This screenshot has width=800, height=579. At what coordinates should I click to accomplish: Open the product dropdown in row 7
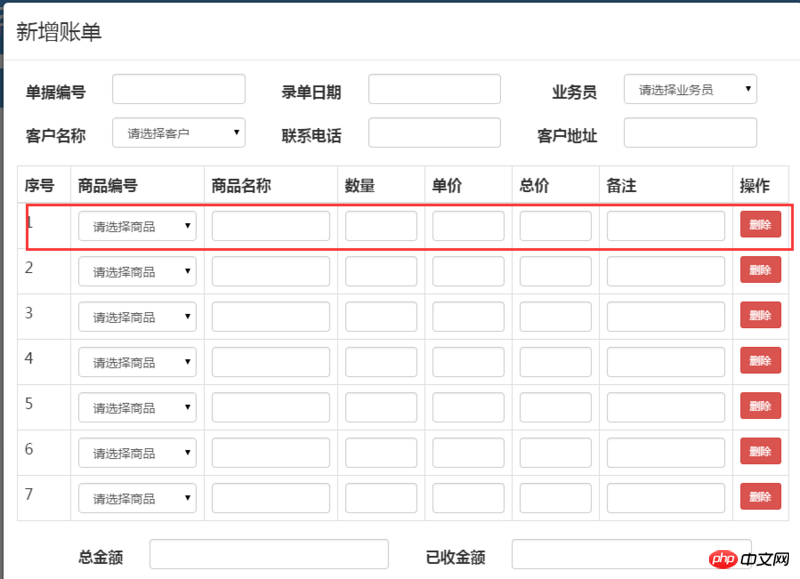click(137, 498)
